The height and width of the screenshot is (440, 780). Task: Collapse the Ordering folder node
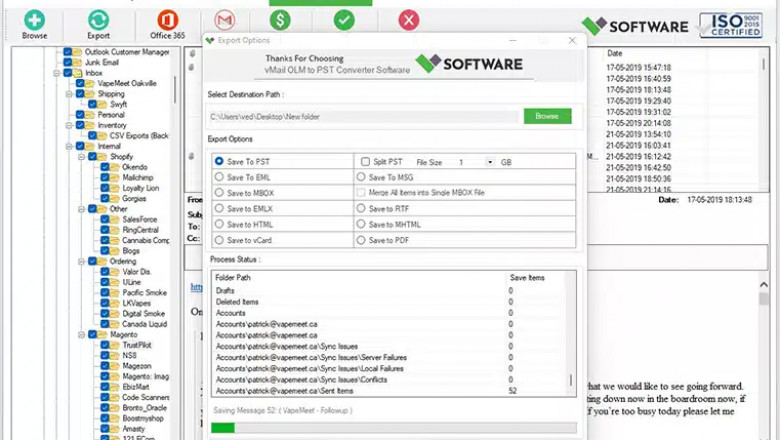pos(82,261)
